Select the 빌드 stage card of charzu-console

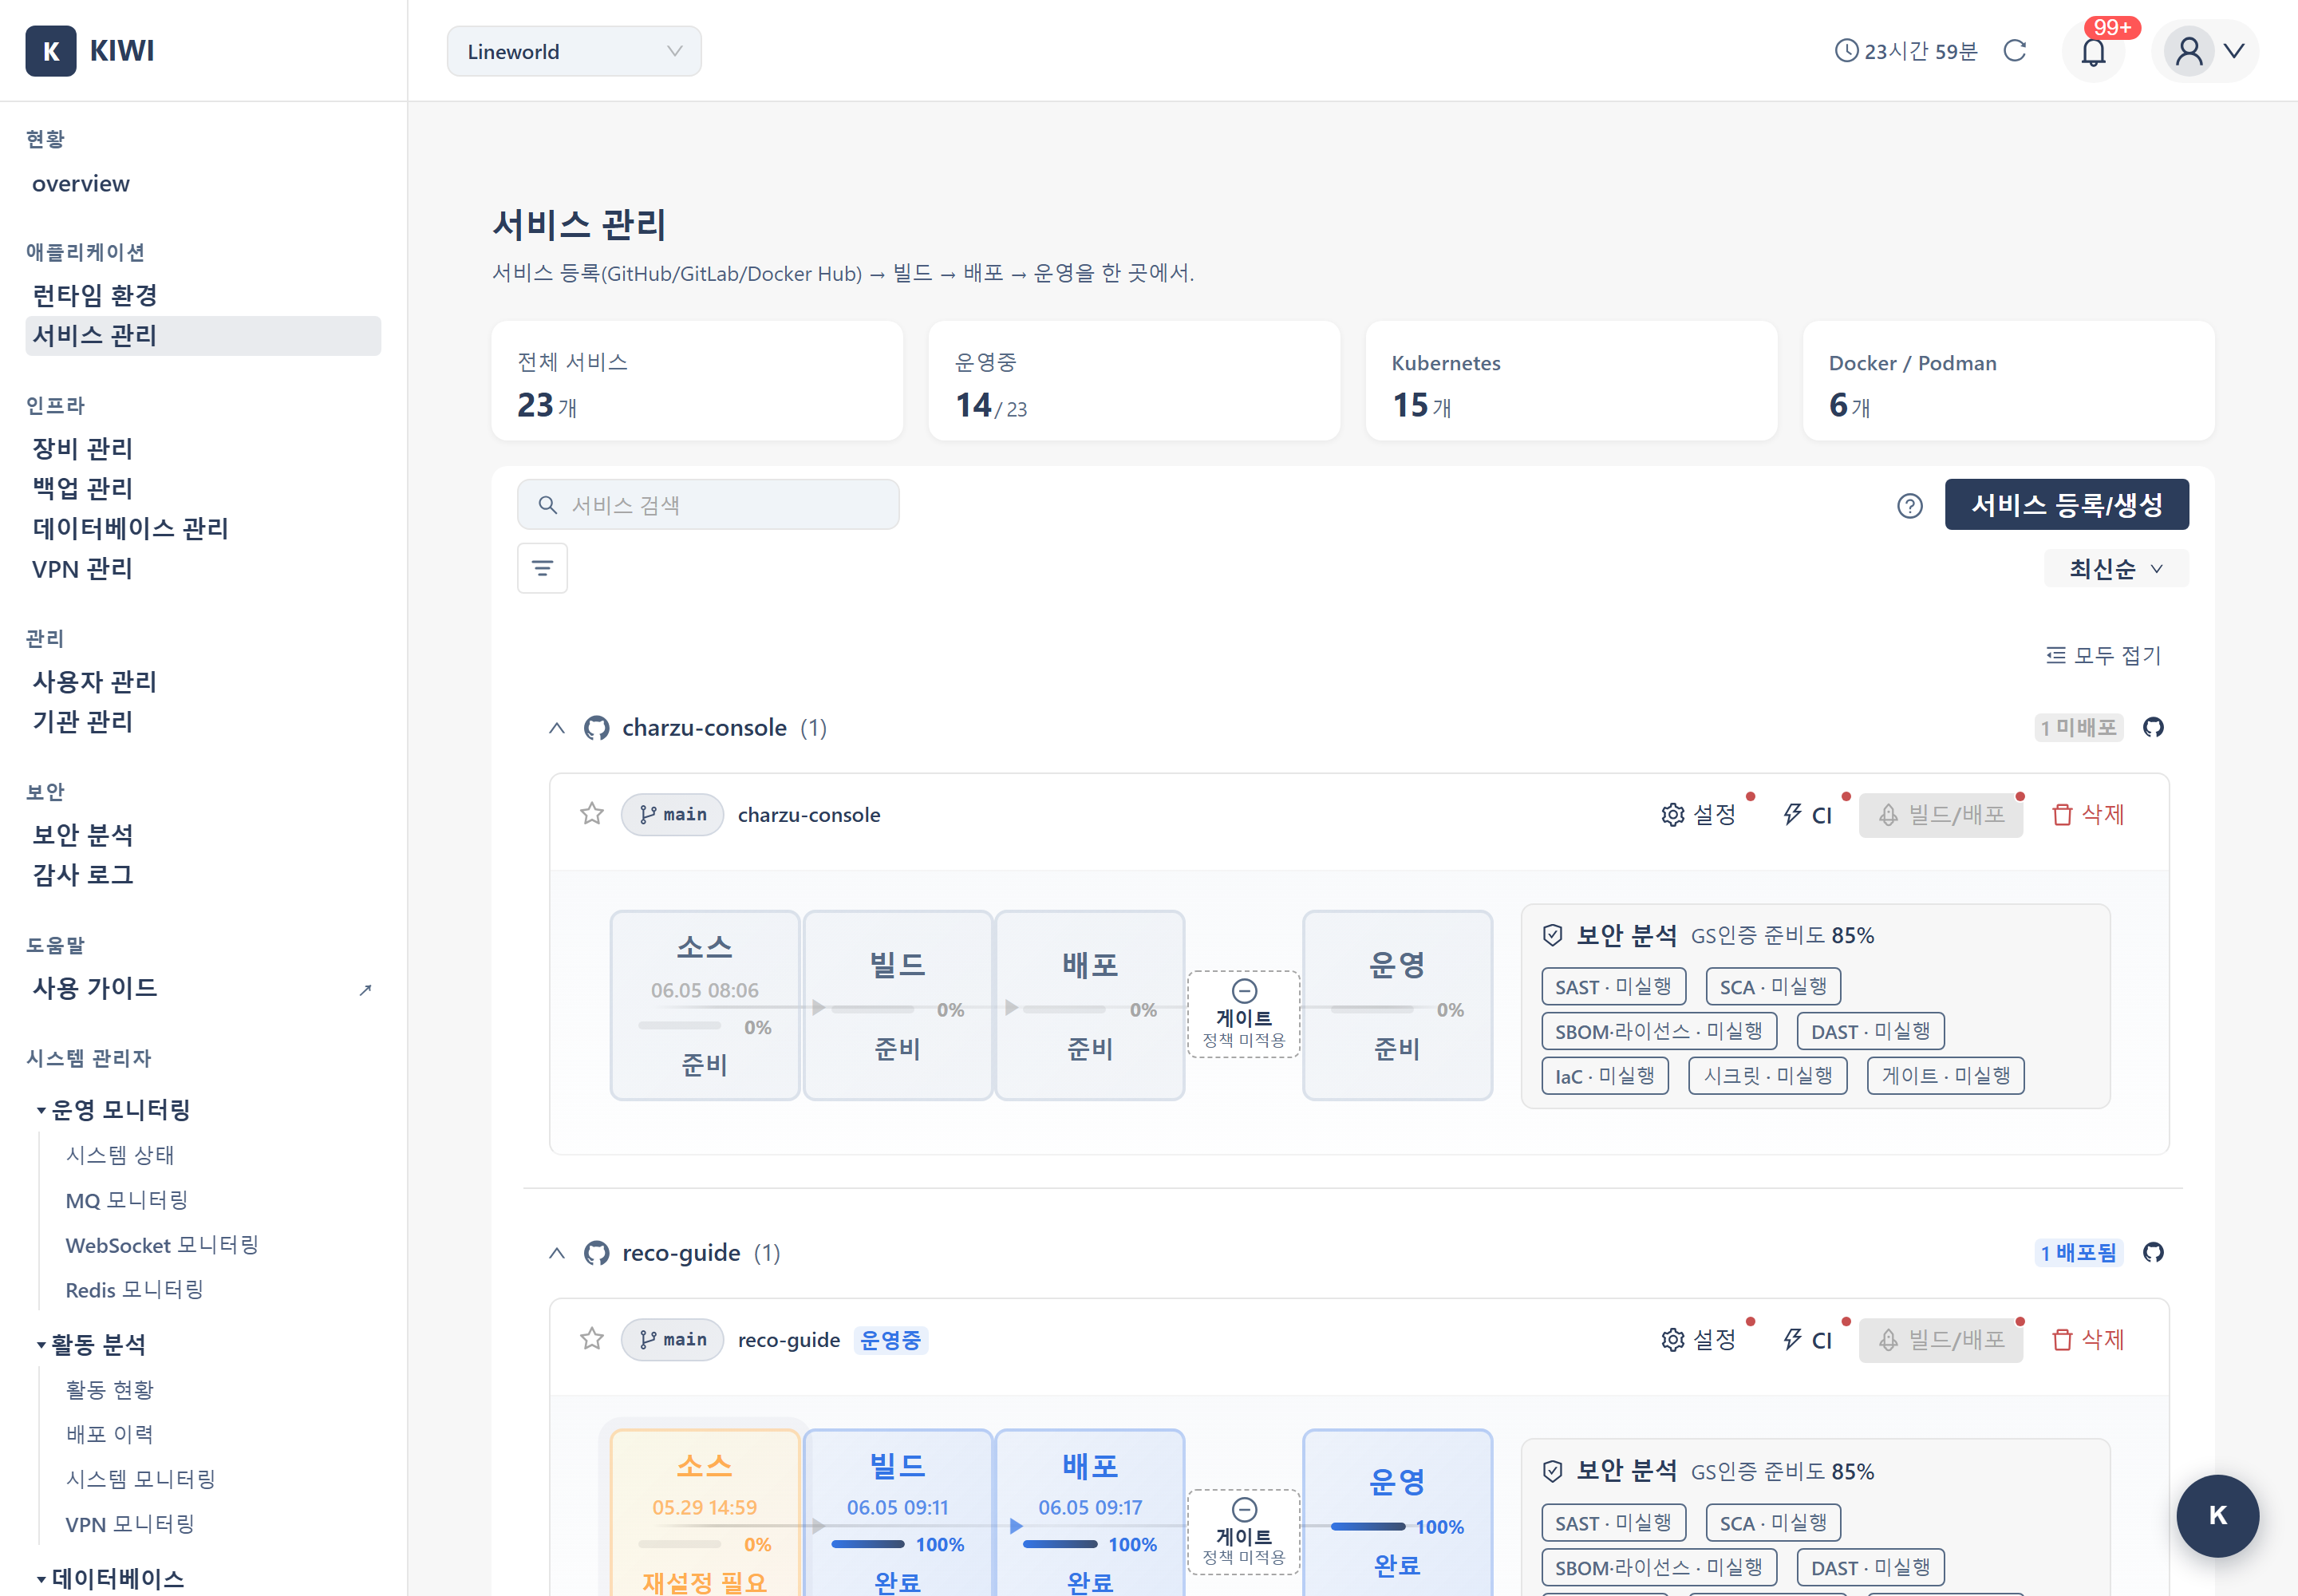(x=898, y=1005)
